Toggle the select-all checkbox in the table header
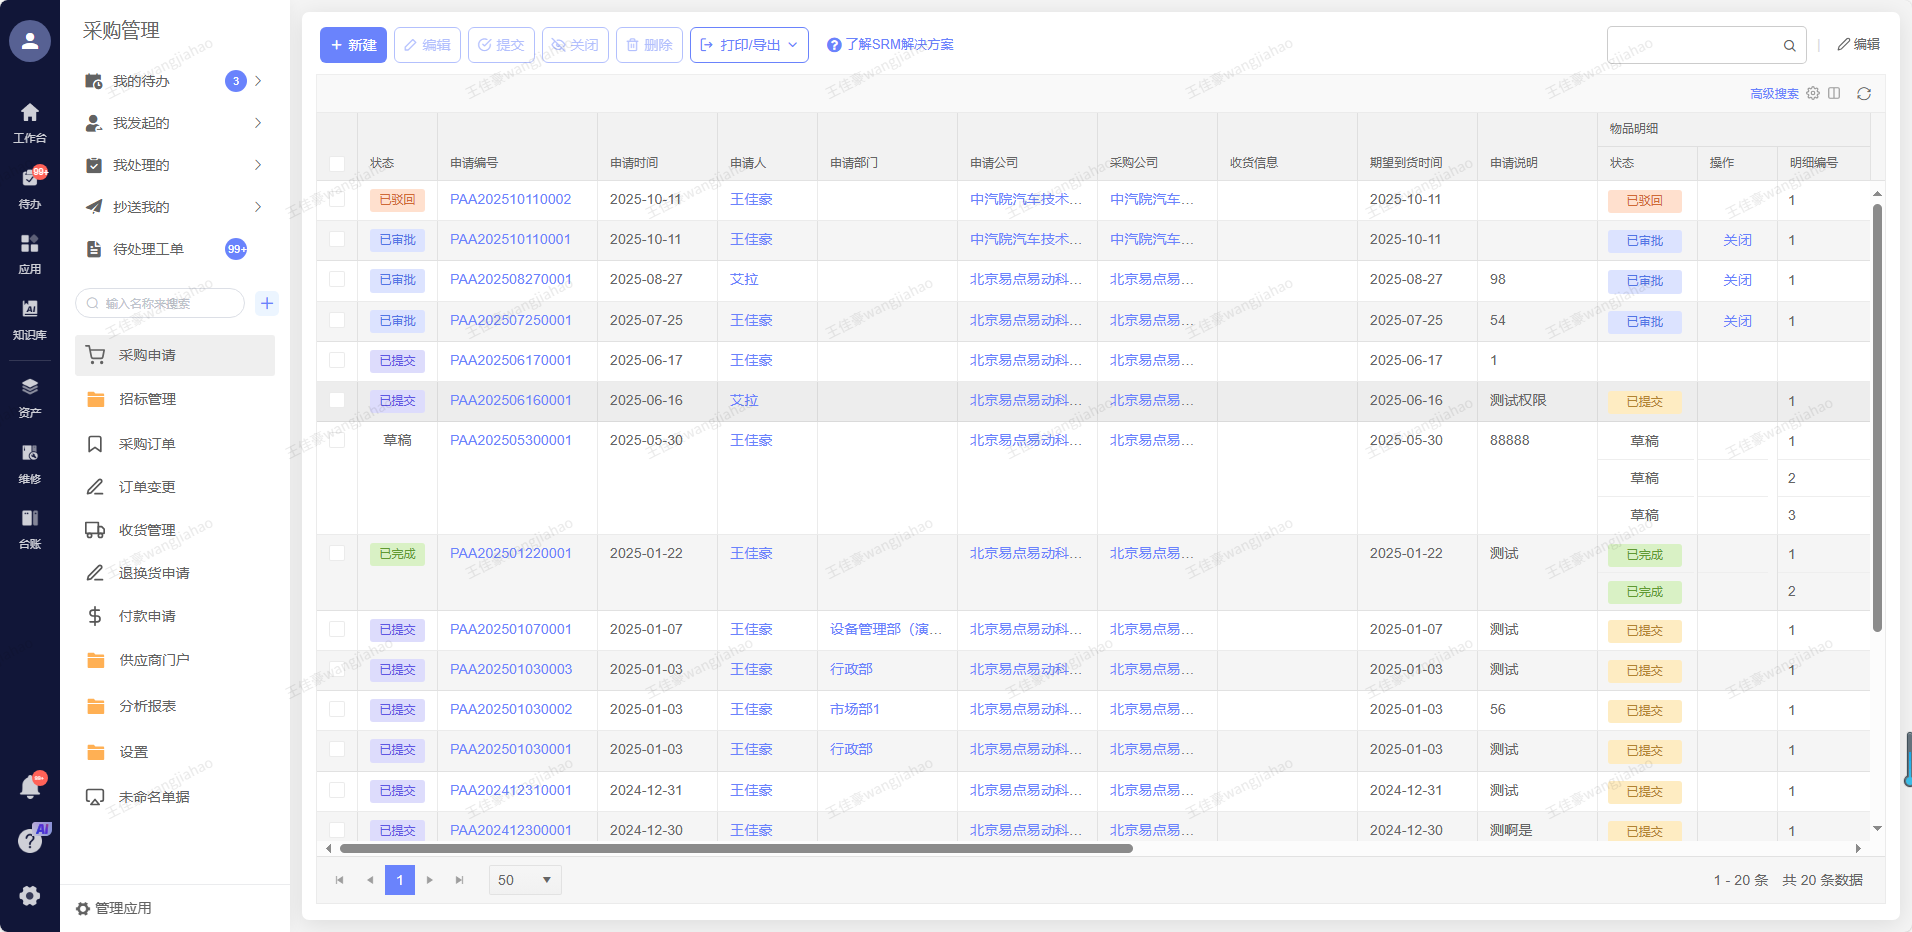This screenshot has height=932, width=1912. point(337,163)
